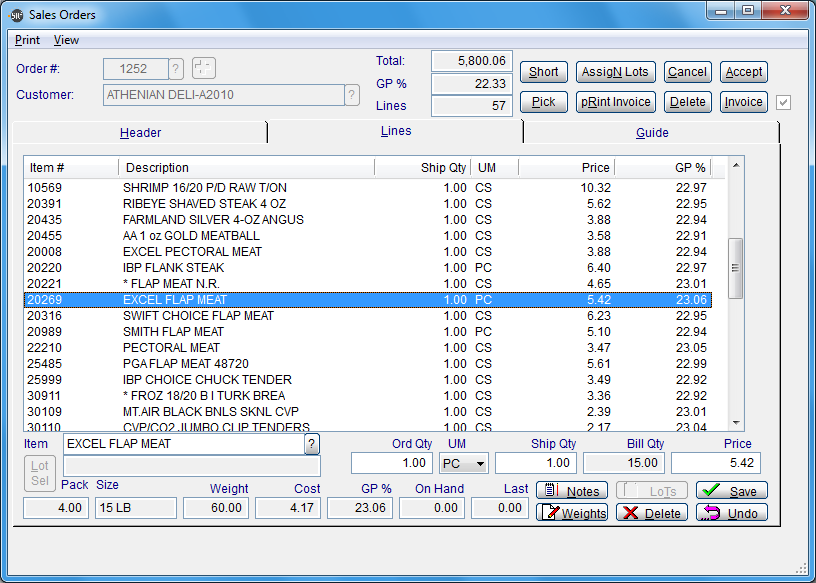Open Notes for the selected line
The width and height of the screenshot is (816, 583).
pyautogui.click(x=572, y=491)
